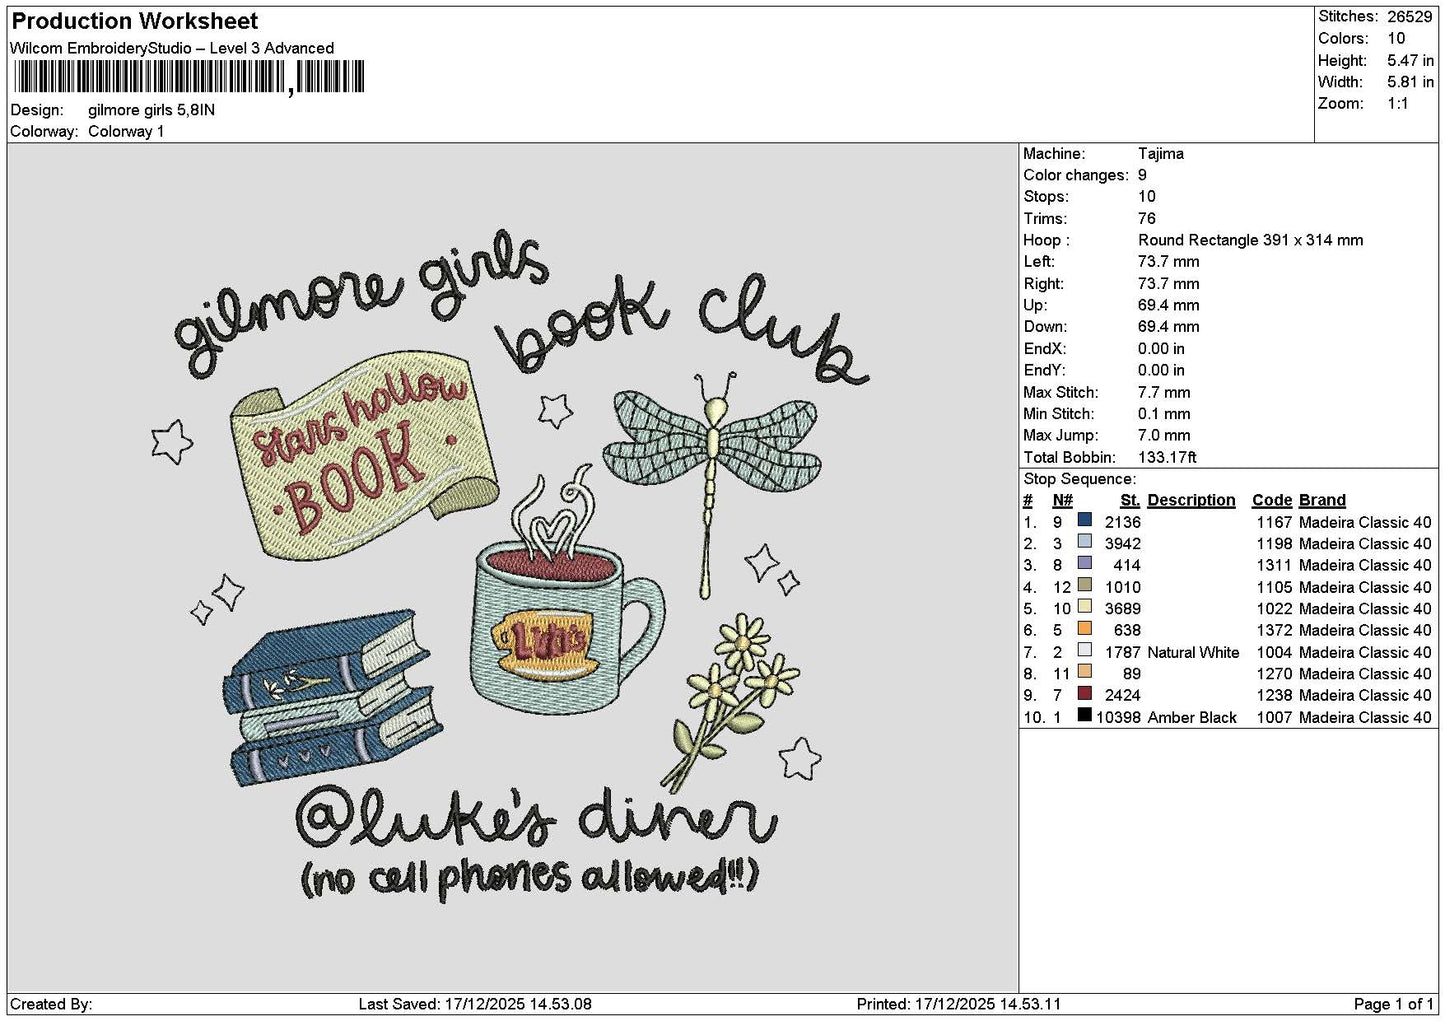The width and height of the screenshot is (1445, 1021).
Task: Click the stitches count 26529
Action: click(1410, 17)
